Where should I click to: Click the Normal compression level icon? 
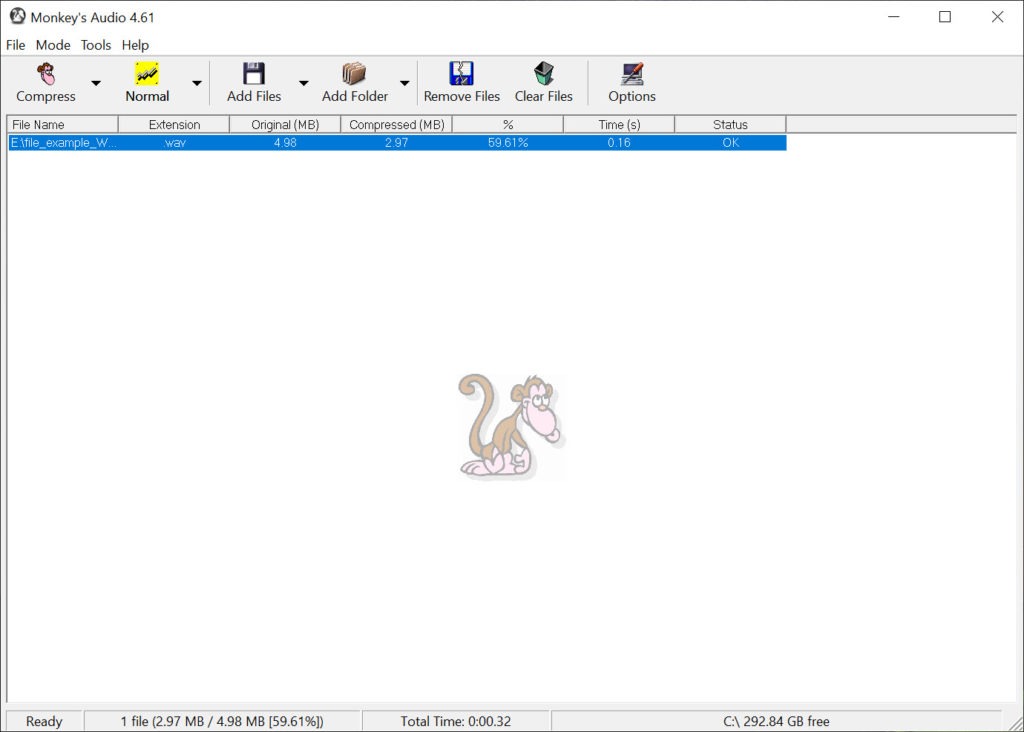pos(147,74)
